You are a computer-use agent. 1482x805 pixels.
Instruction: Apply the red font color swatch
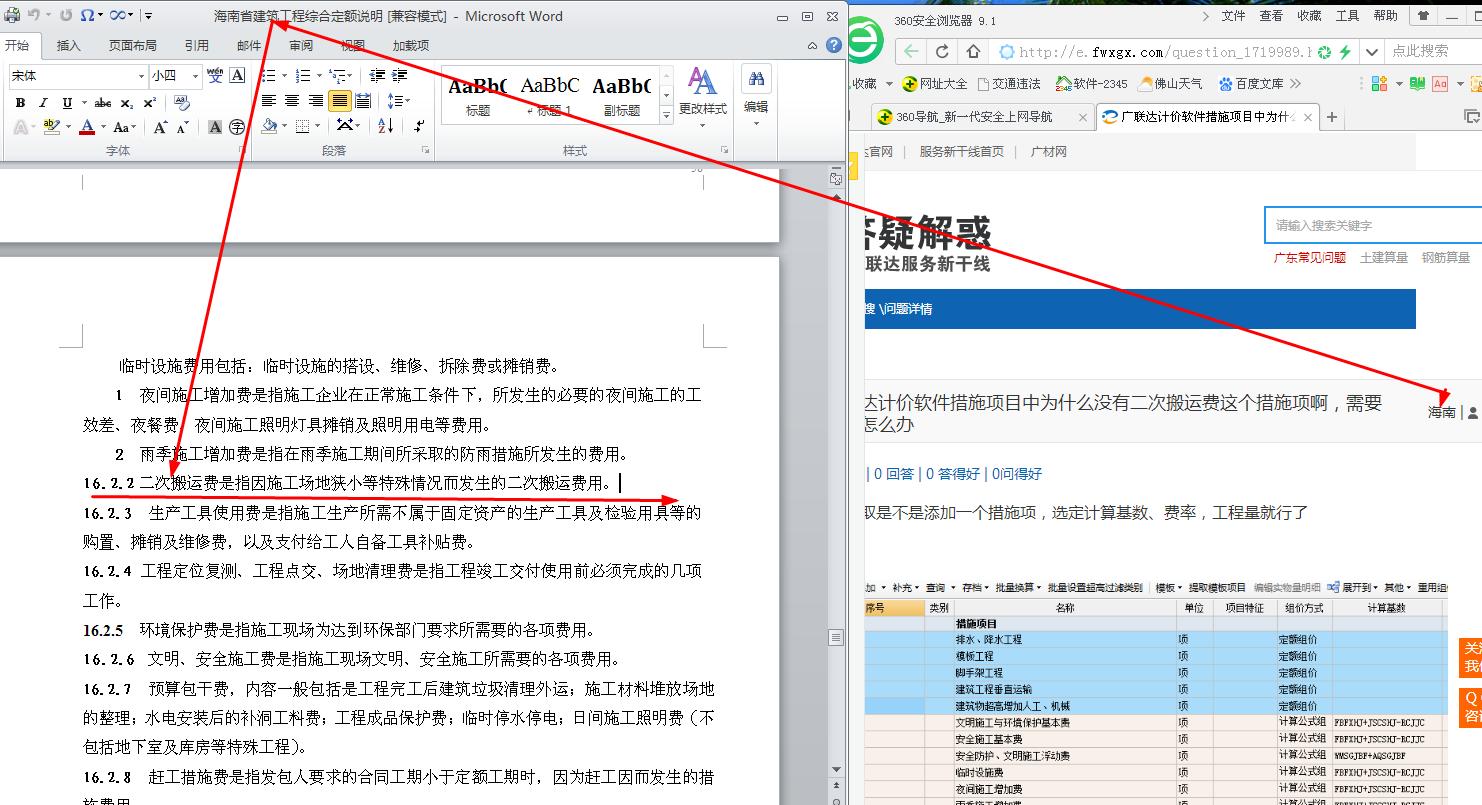pos(87,127)
